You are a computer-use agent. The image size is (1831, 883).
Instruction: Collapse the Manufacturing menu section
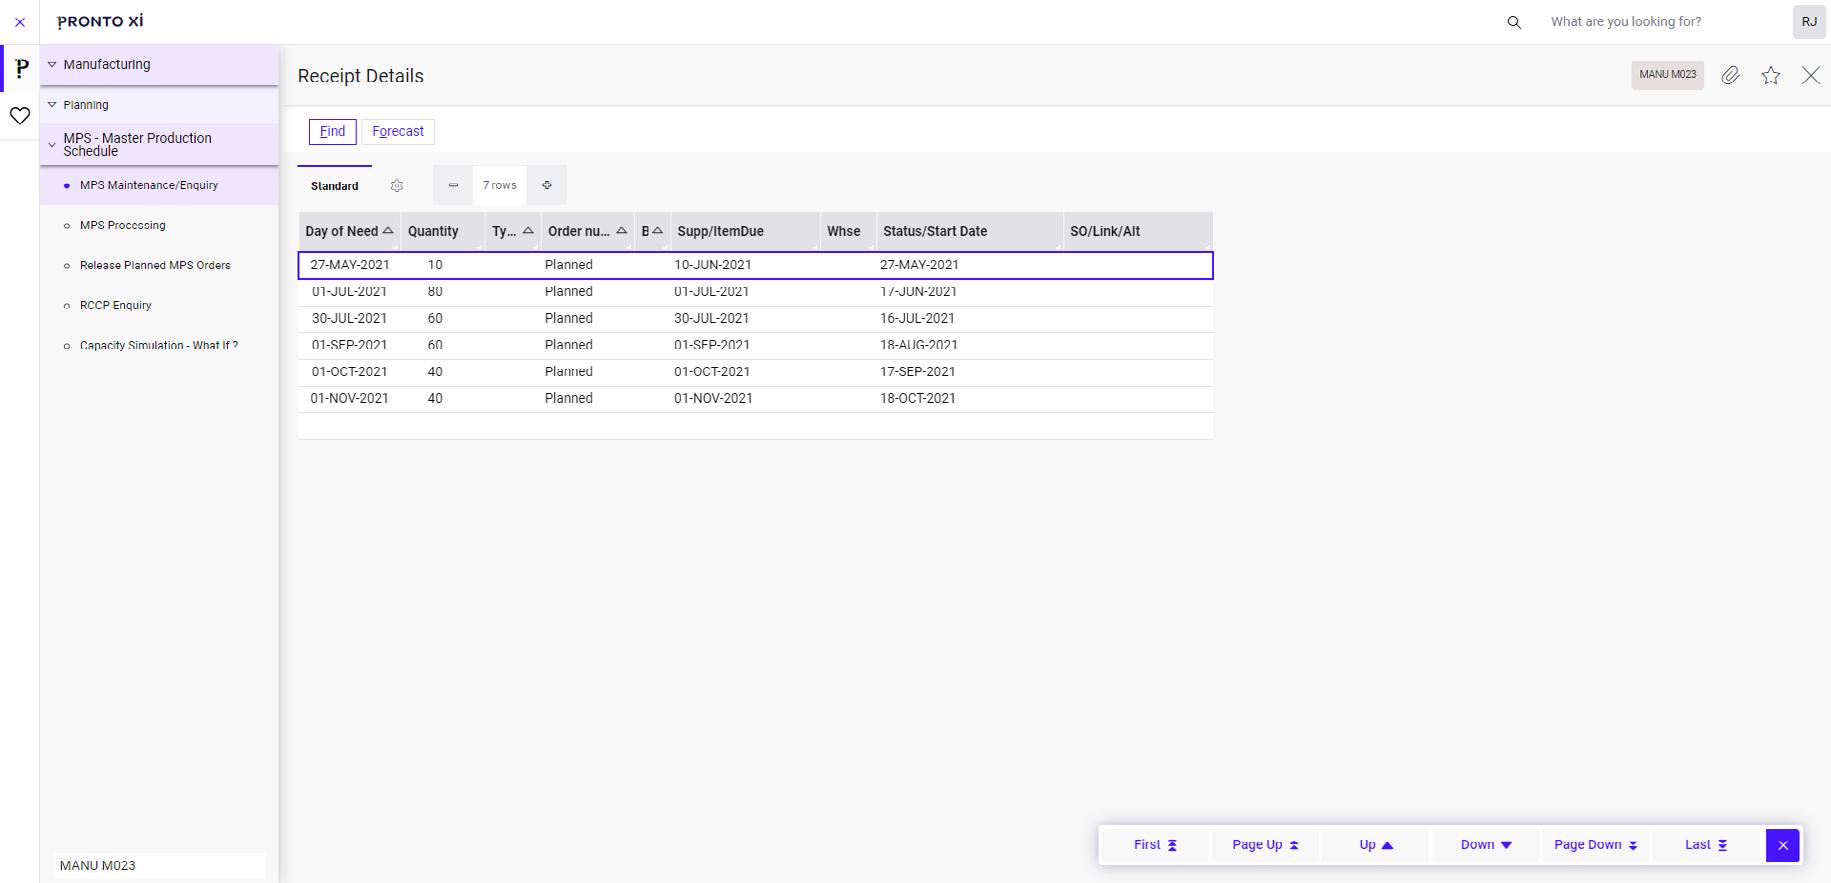click(x=52, y=65)
